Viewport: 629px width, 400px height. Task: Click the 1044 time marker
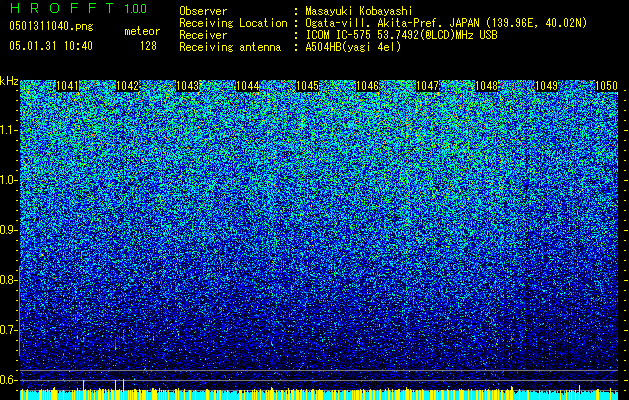point(248,86)
